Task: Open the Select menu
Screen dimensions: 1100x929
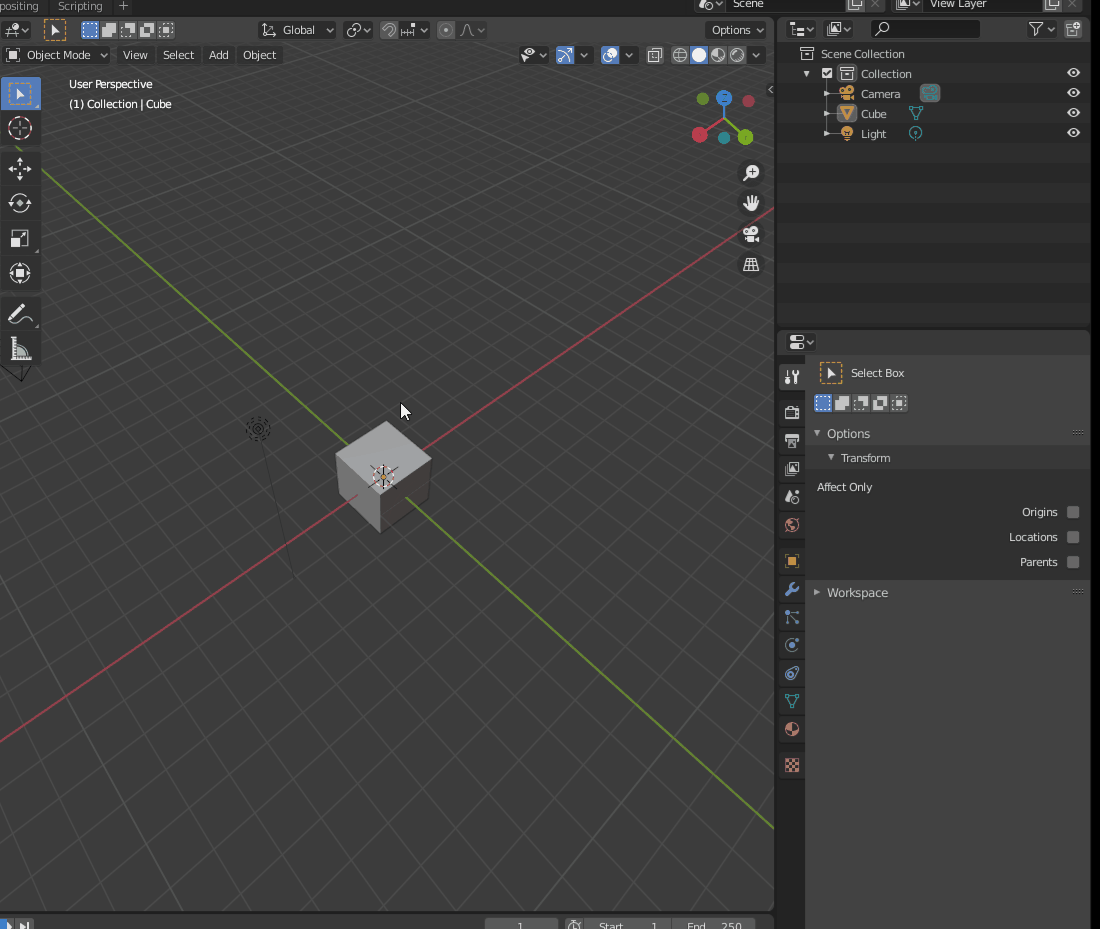Action: [178, 55]
